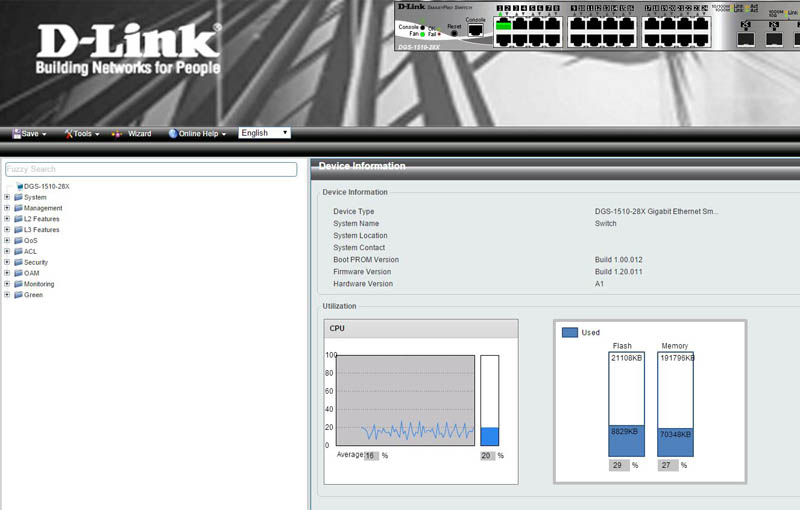Expand the ACL folder
Image resolution: width=800 pixels, height=510 pixels.
[x=7, y=251]
